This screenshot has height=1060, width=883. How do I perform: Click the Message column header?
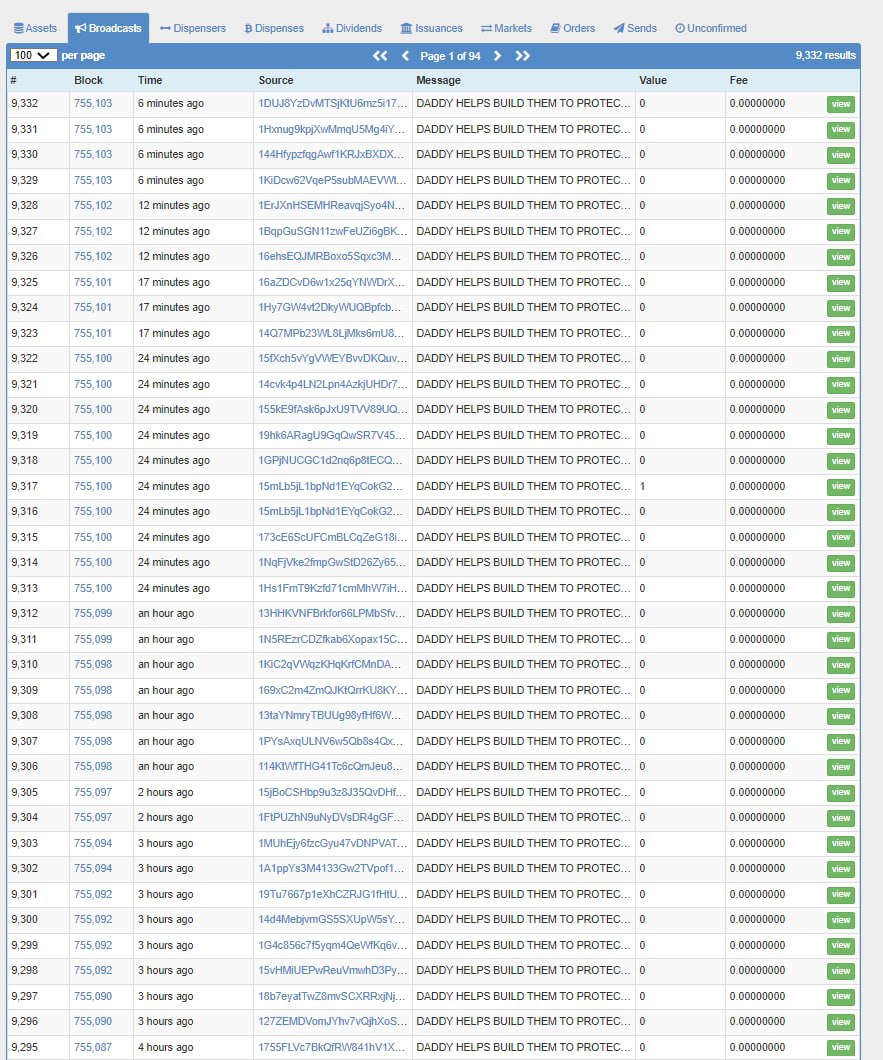pos(438,80)
